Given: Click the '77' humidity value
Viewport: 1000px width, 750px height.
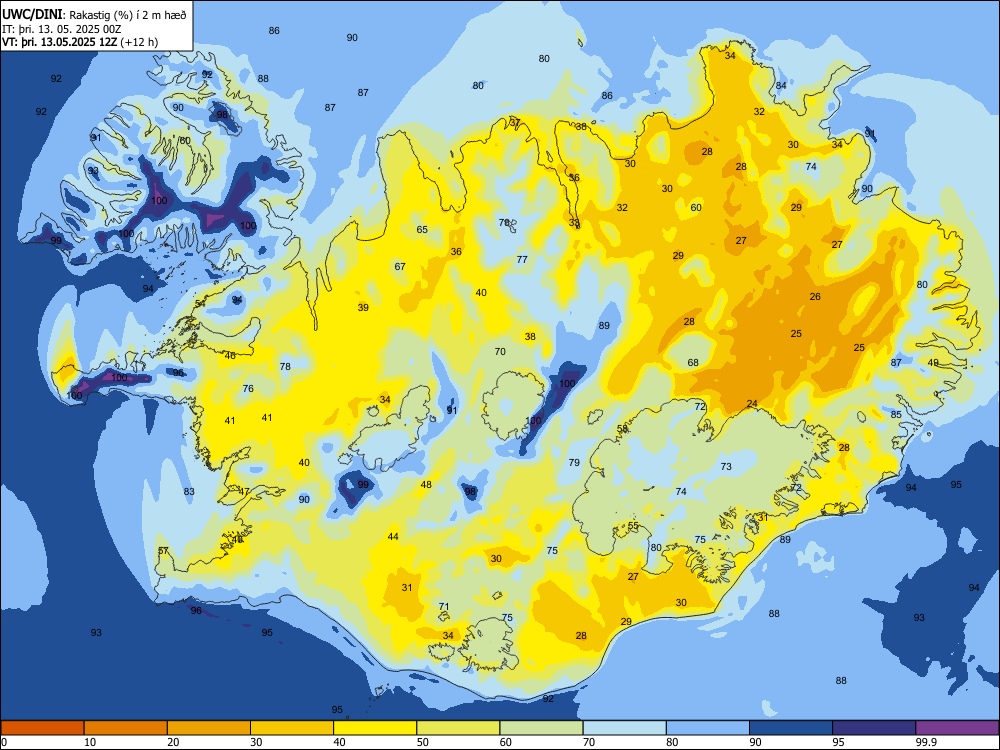Looking at the screenshot, I should pos(522,260).
